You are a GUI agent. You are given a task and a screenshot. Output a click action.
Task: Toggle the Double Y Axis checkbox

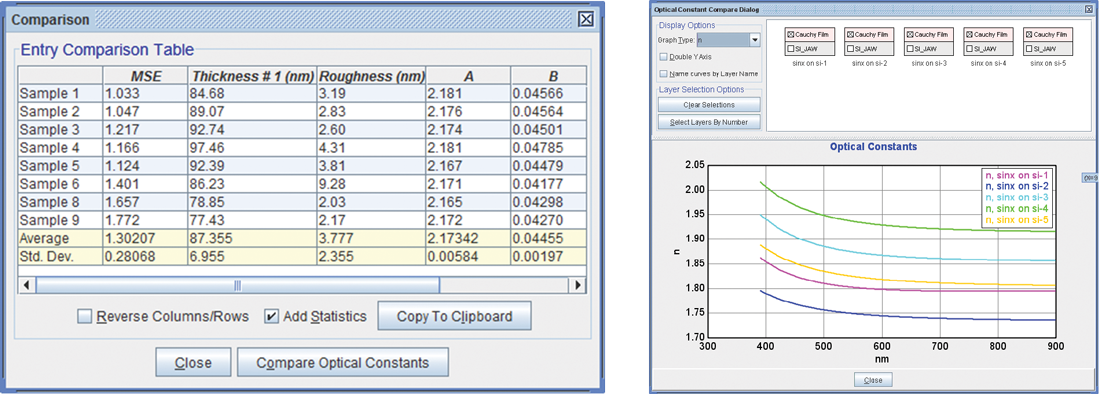tap(663, 57)
